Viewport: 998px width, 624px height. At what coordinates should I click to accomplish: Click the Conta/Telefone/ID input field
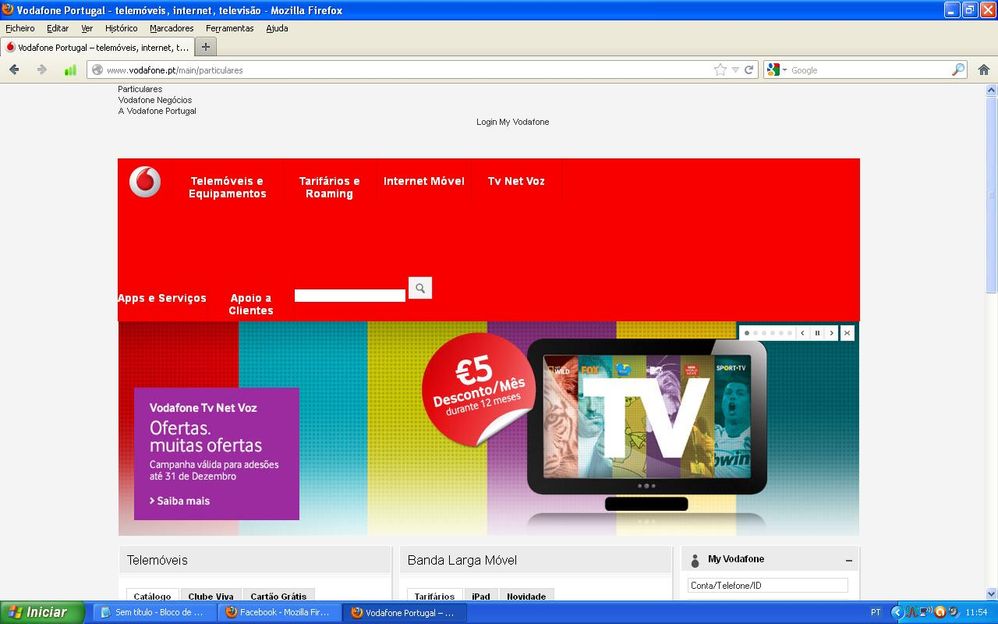pos(767,584)
